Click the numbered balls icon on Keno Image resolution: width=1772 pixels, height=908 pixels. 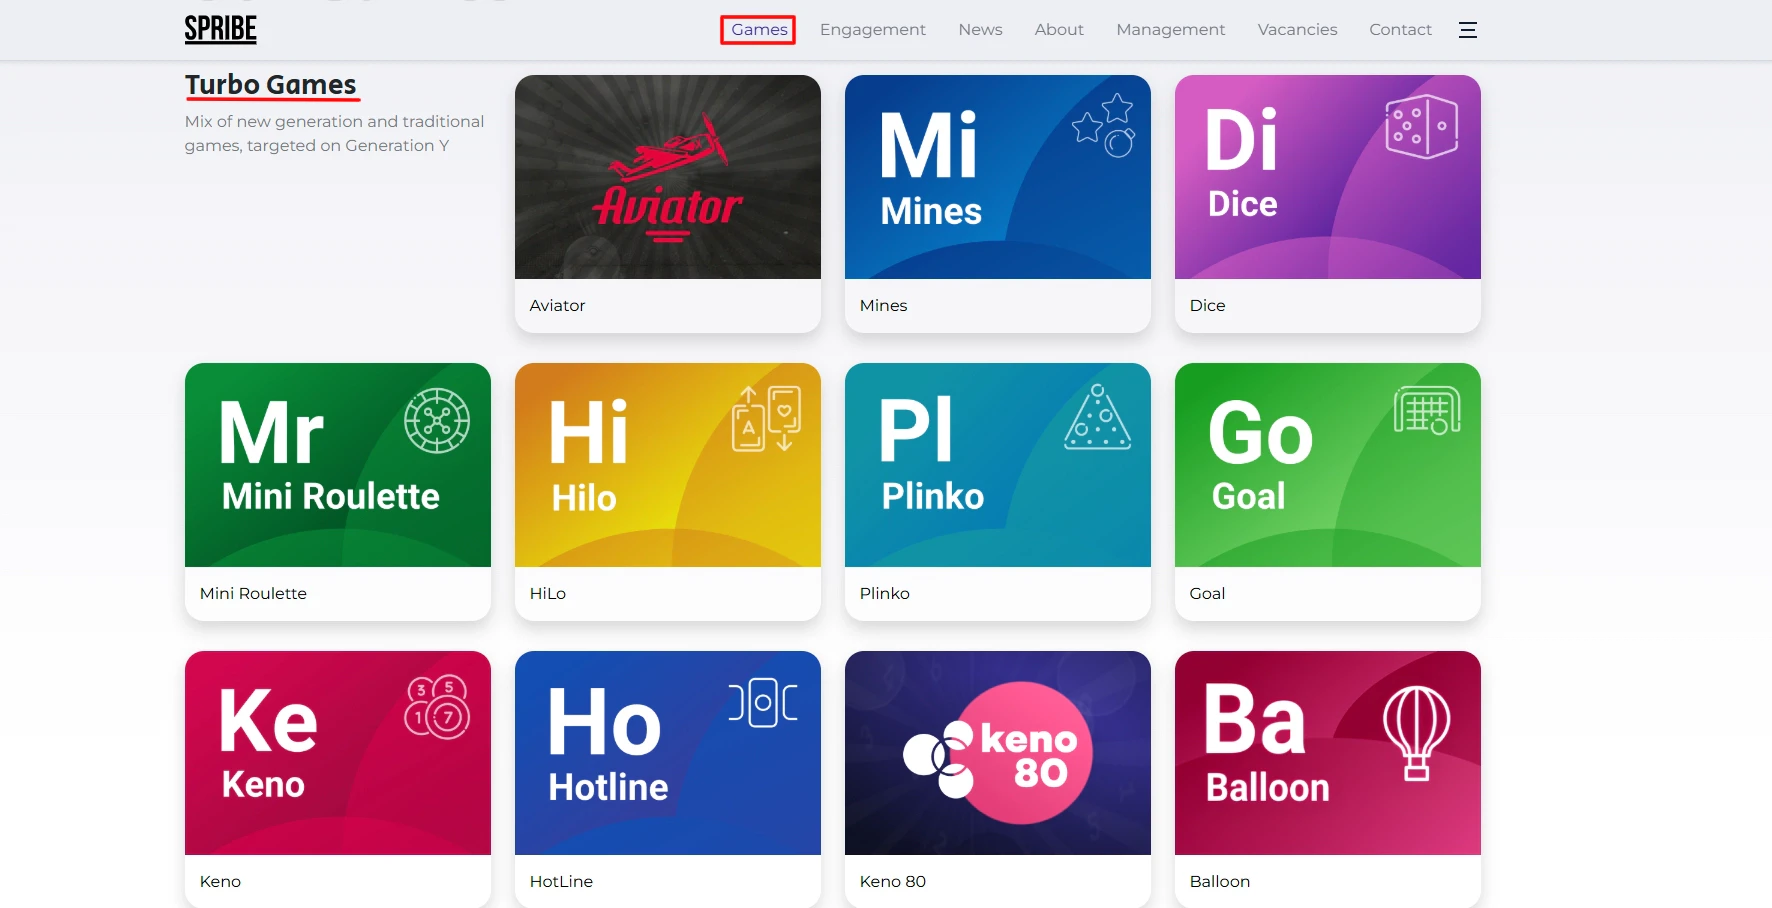(437, 707)
